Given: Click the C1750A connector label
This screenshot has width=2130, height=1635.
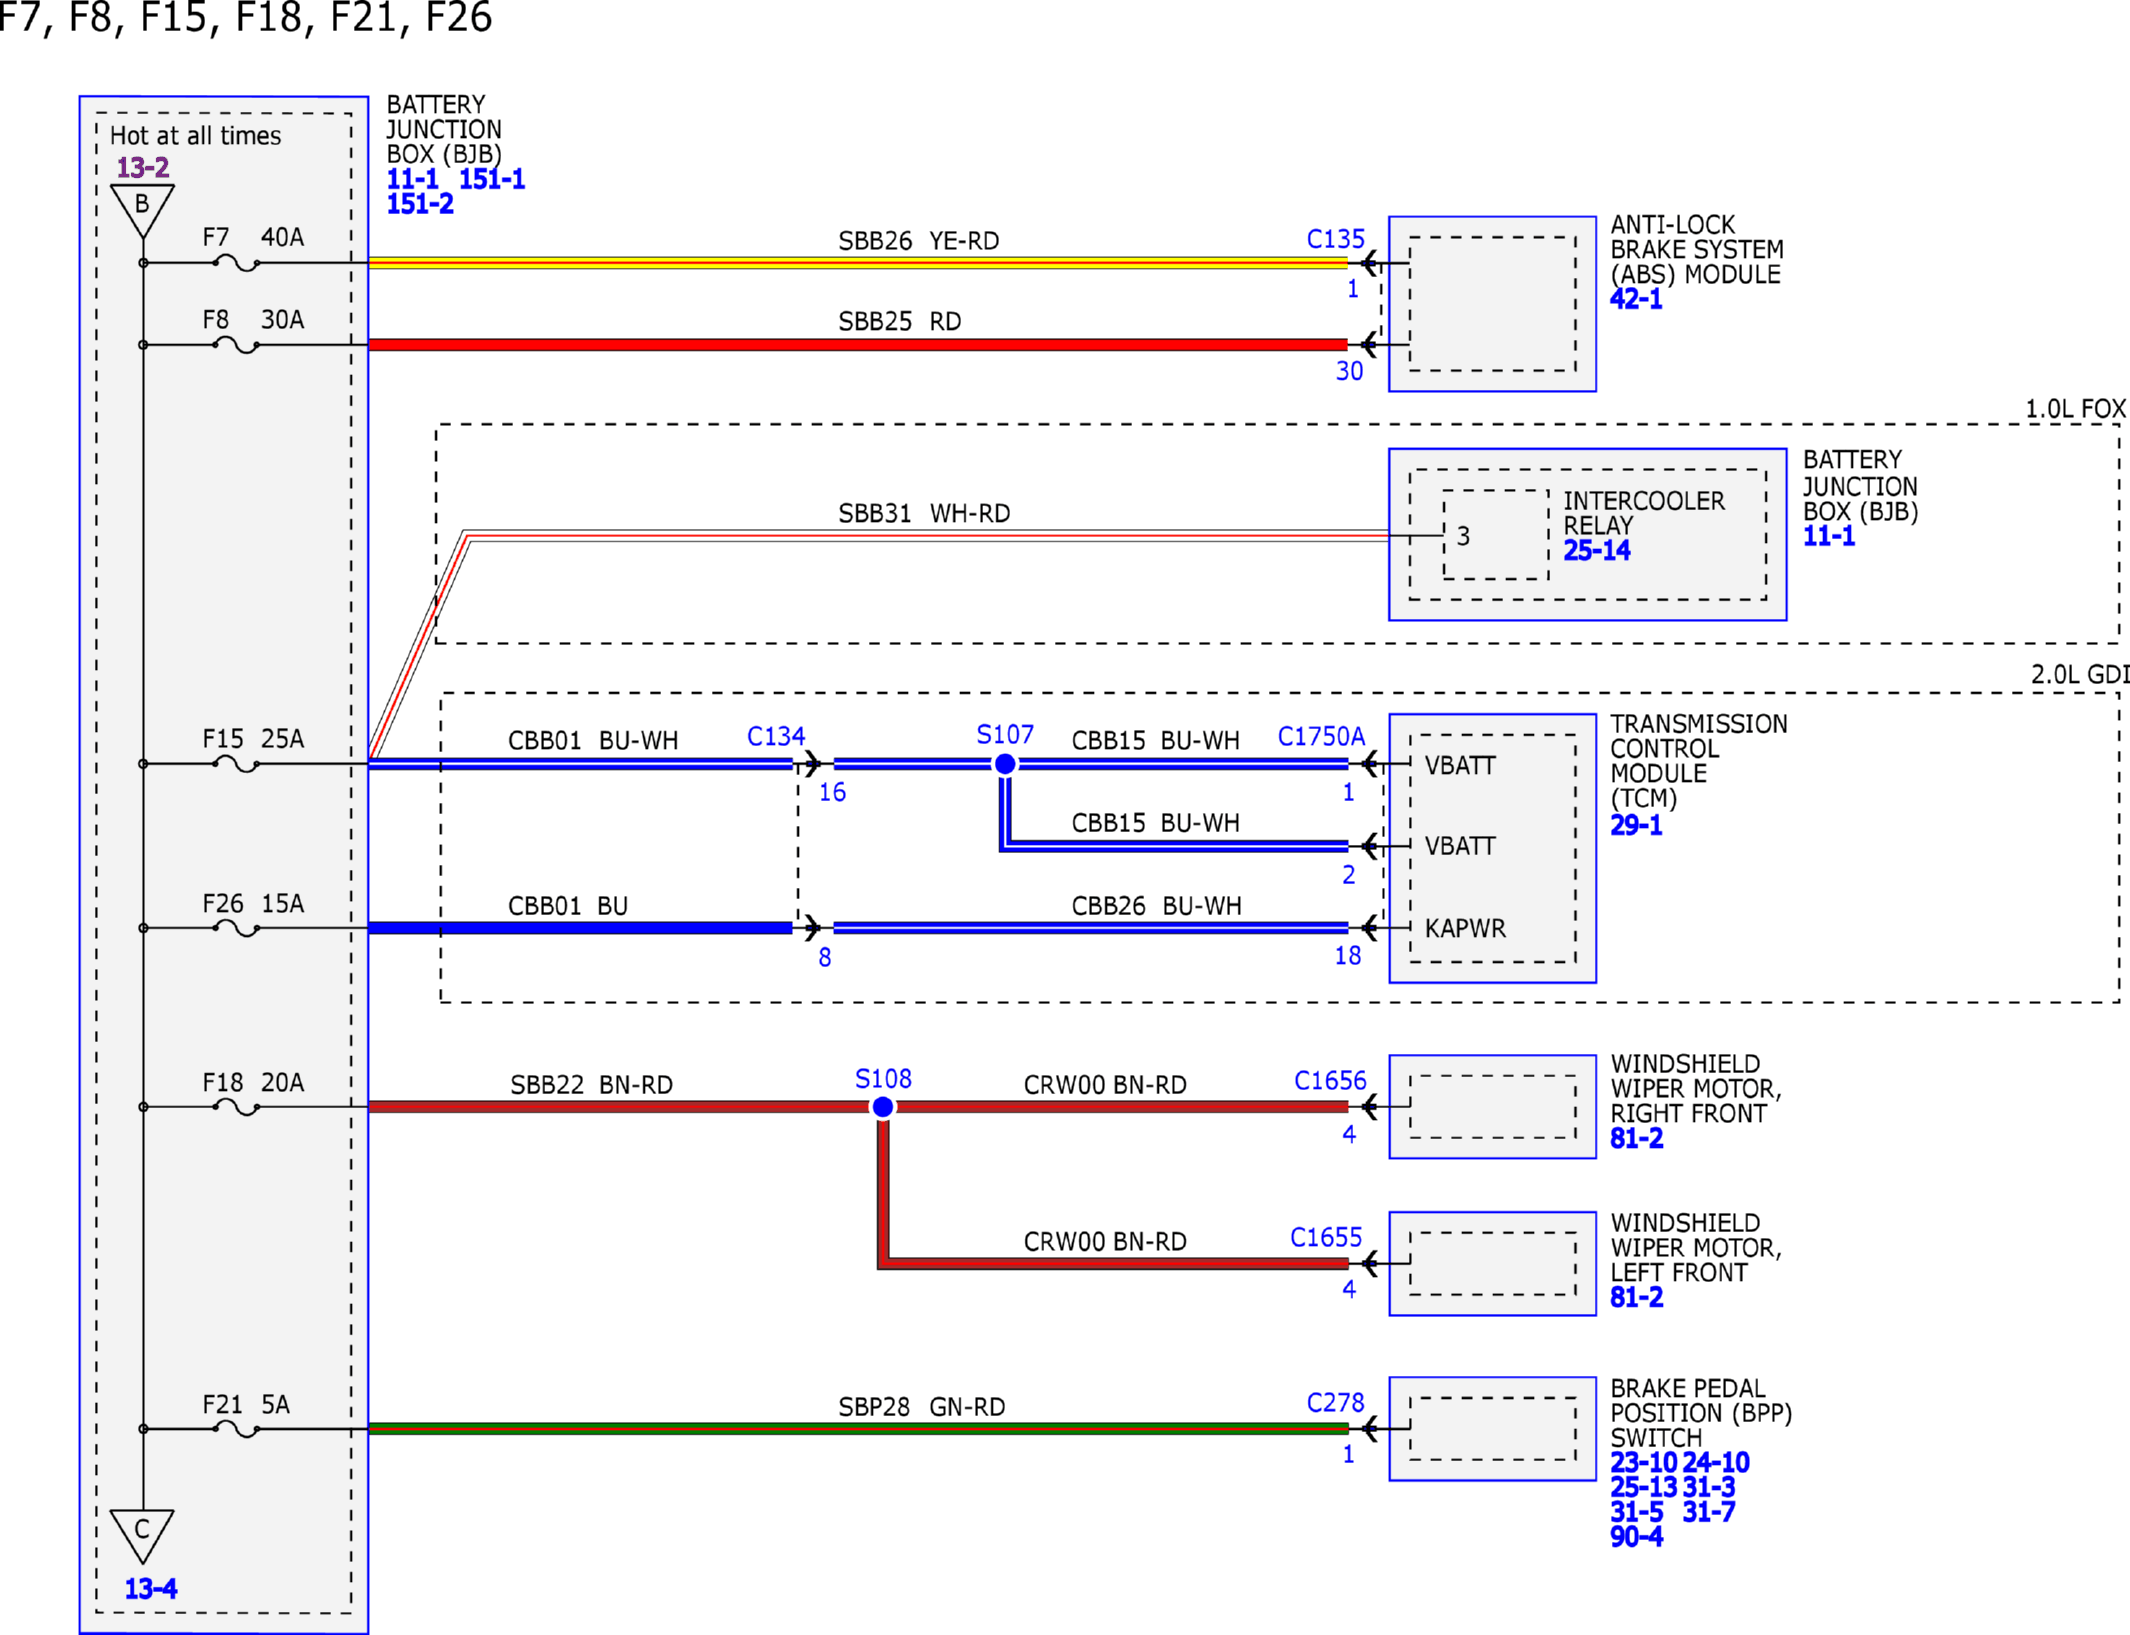Looking at the screenshot, I should point(1321,737).
